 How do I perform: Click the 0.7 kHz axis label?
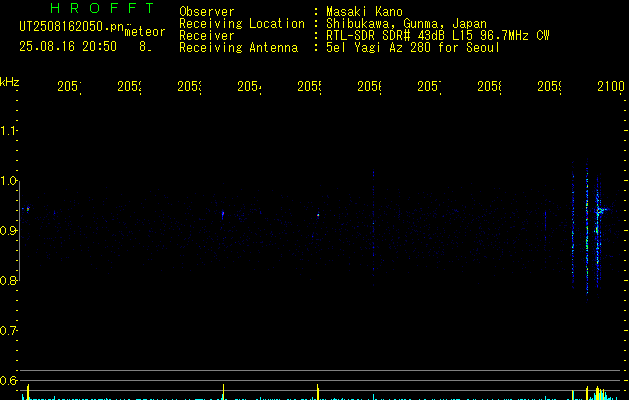click(x=8, y=331)
